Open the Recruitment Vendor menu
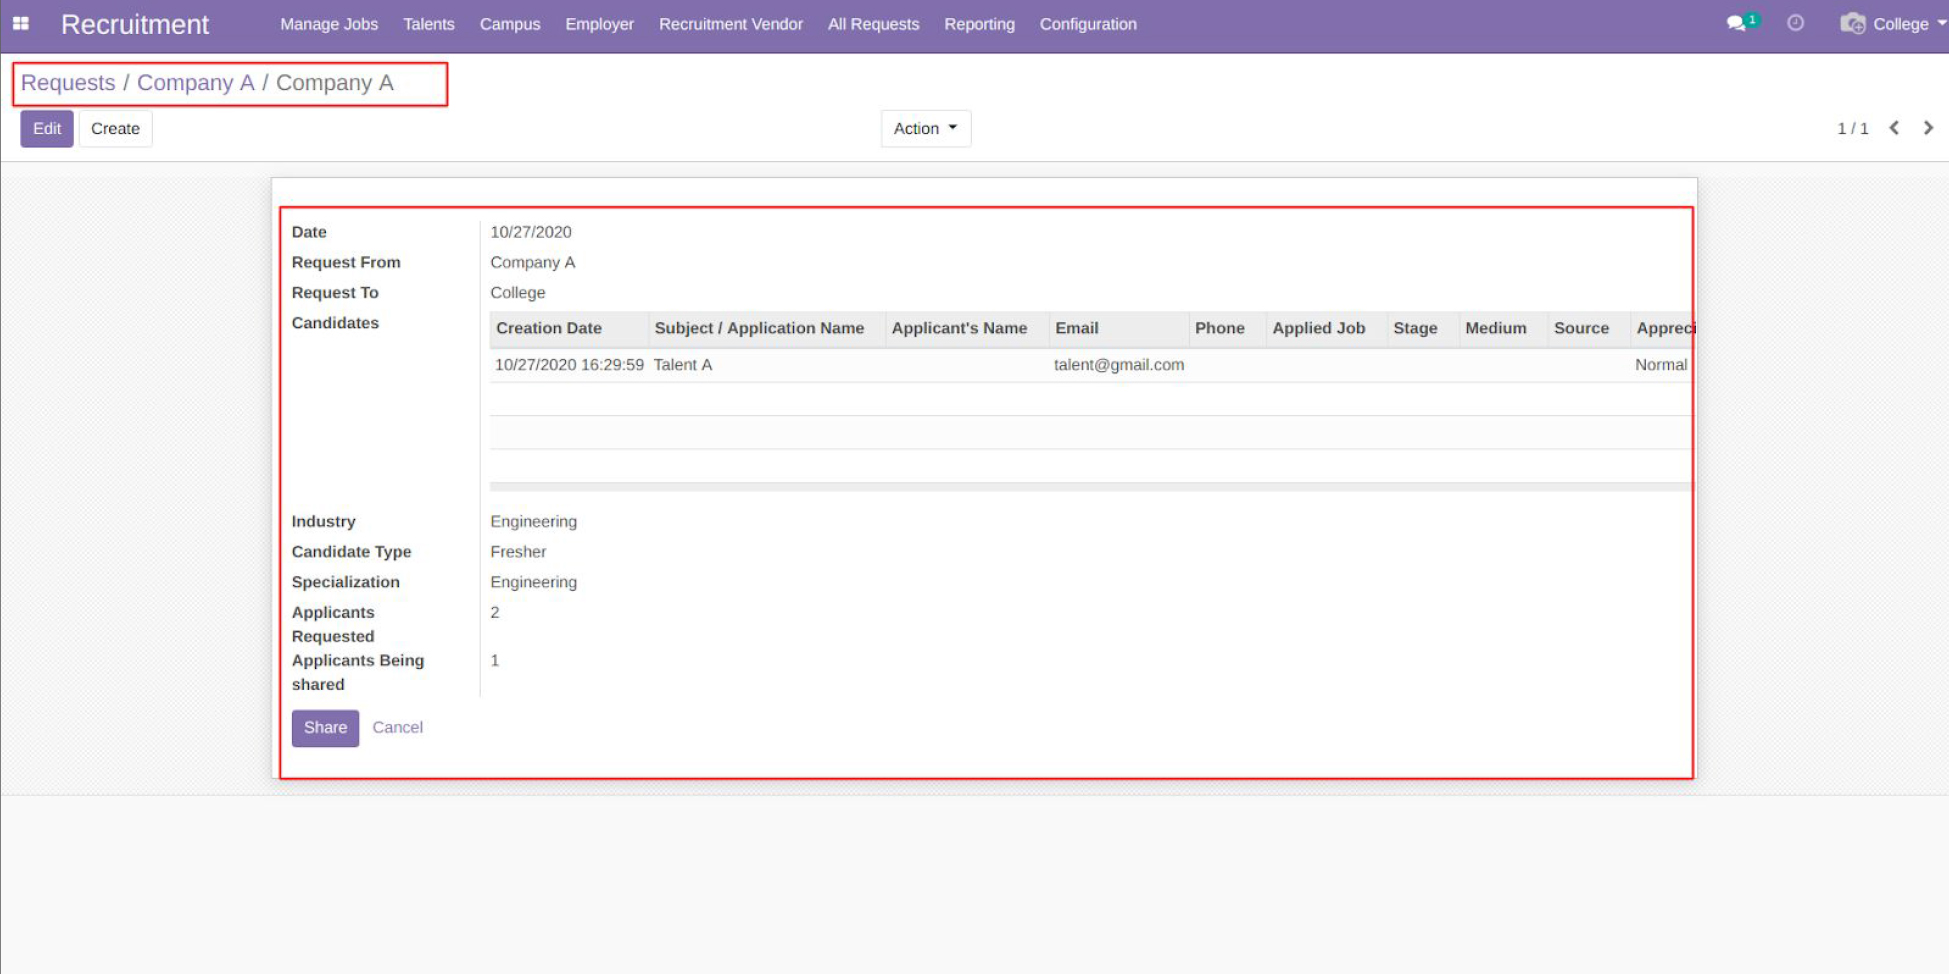The height and width of the screenshot is (974, 1949). pyautogui.click(x=730, y=24)
